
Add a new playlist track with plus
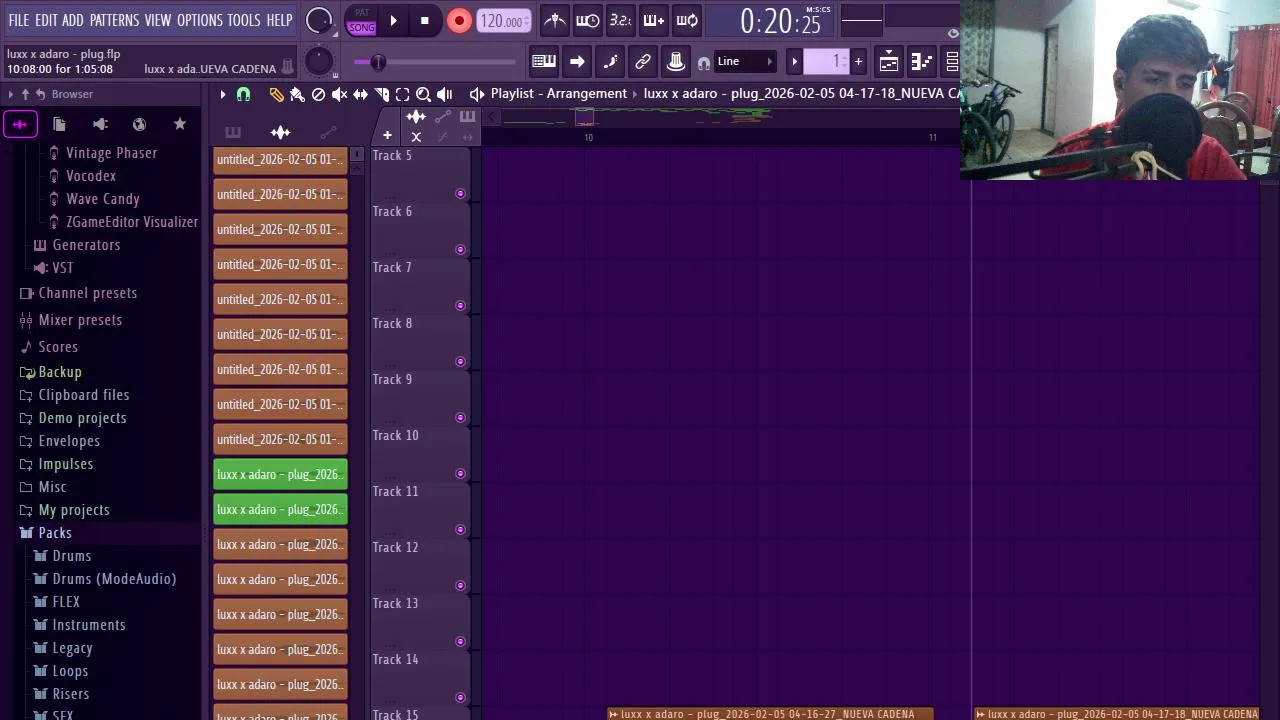(387, 135)
